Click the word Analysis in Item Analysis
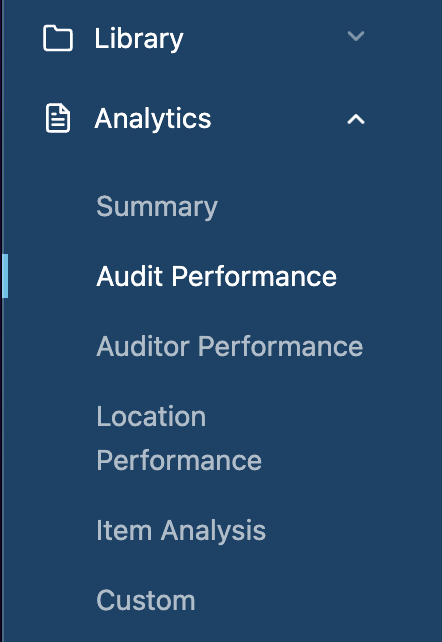442x642 pixels. [x=213, y=531]
